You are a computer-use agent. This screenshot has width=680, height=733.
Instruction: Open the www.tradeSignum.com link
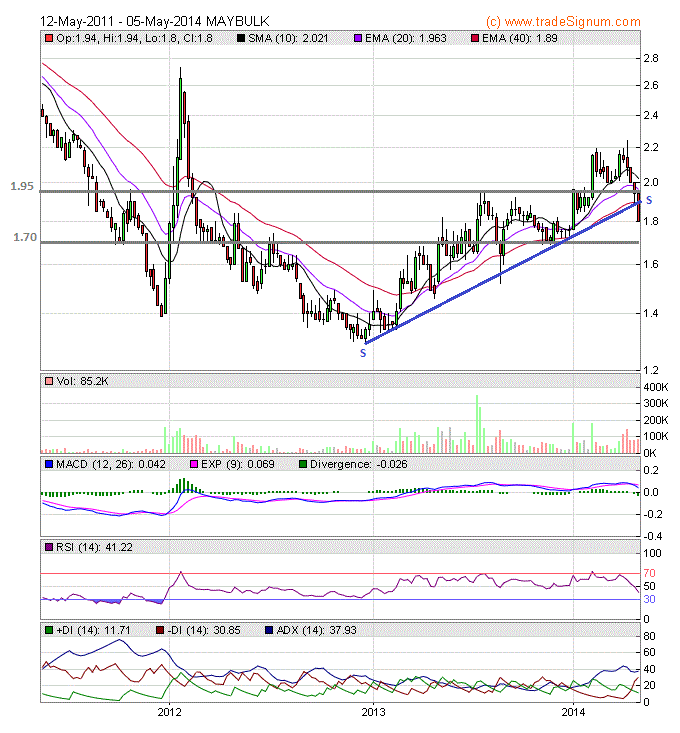pyautogui.click(x=573, y=22)
